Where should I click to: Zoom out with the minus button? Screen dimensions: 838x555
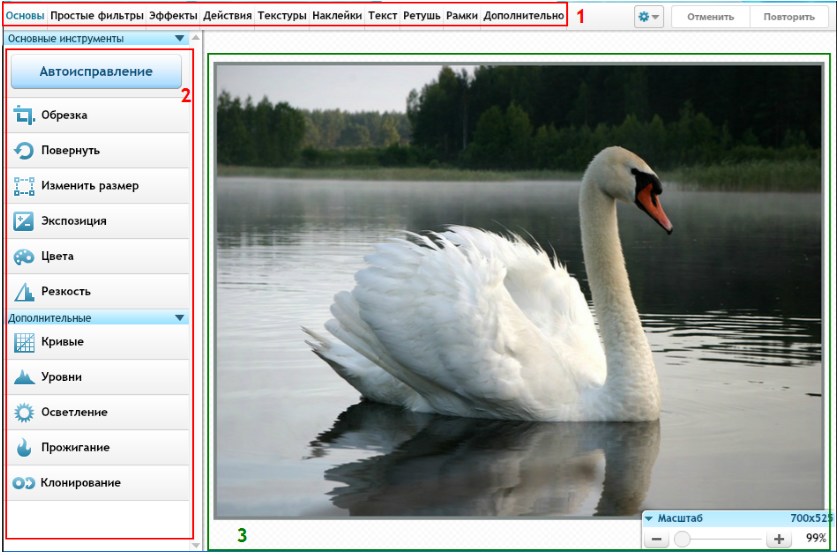tap(657, 539)
